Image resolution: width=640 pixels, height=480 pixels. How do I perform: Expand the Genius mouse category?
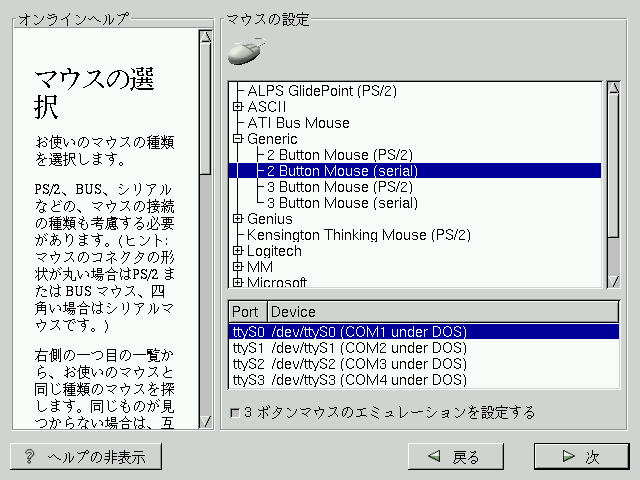(238, 219)
